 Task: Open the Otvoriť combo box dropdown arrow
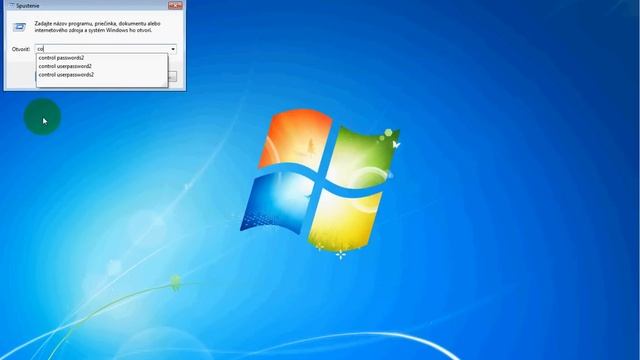[x=173, y=49]
